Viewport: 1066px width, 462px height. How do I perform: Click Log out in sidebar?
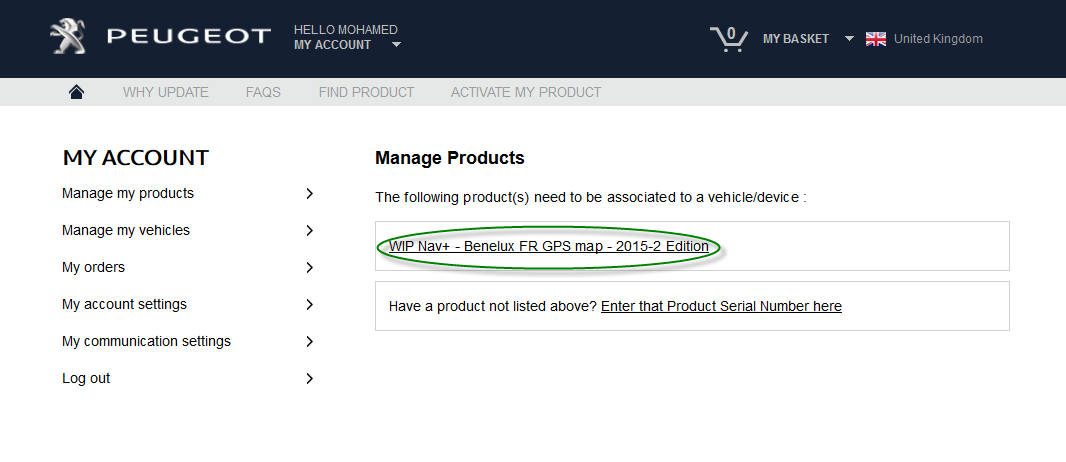[x=86, y=378]
